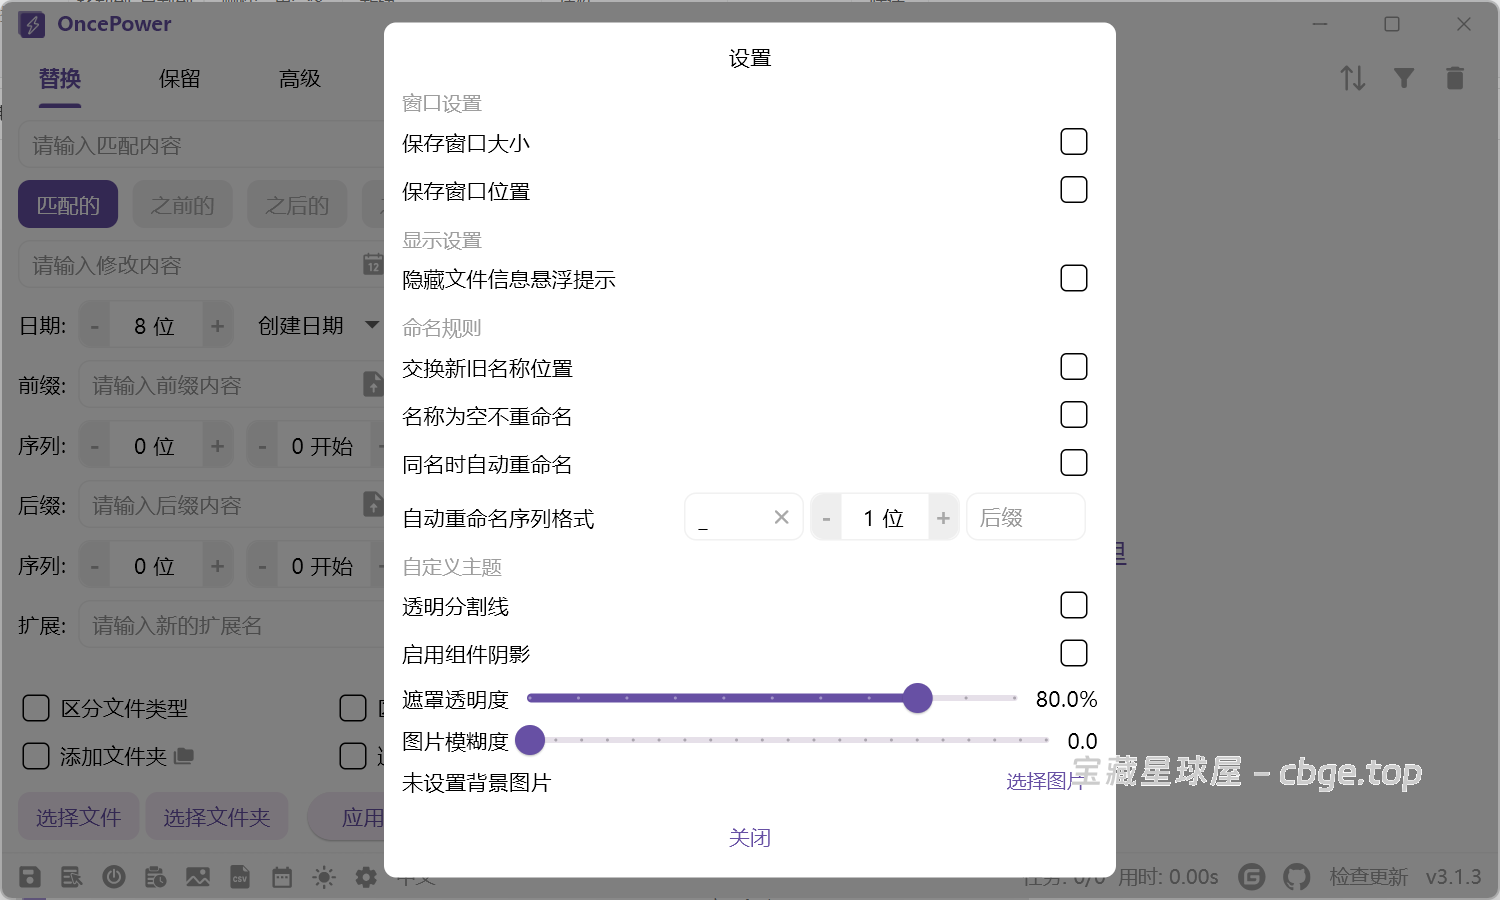Click the trash delete icon in main window
This screenshot has width=1500, height=900.
[1455, 78]
